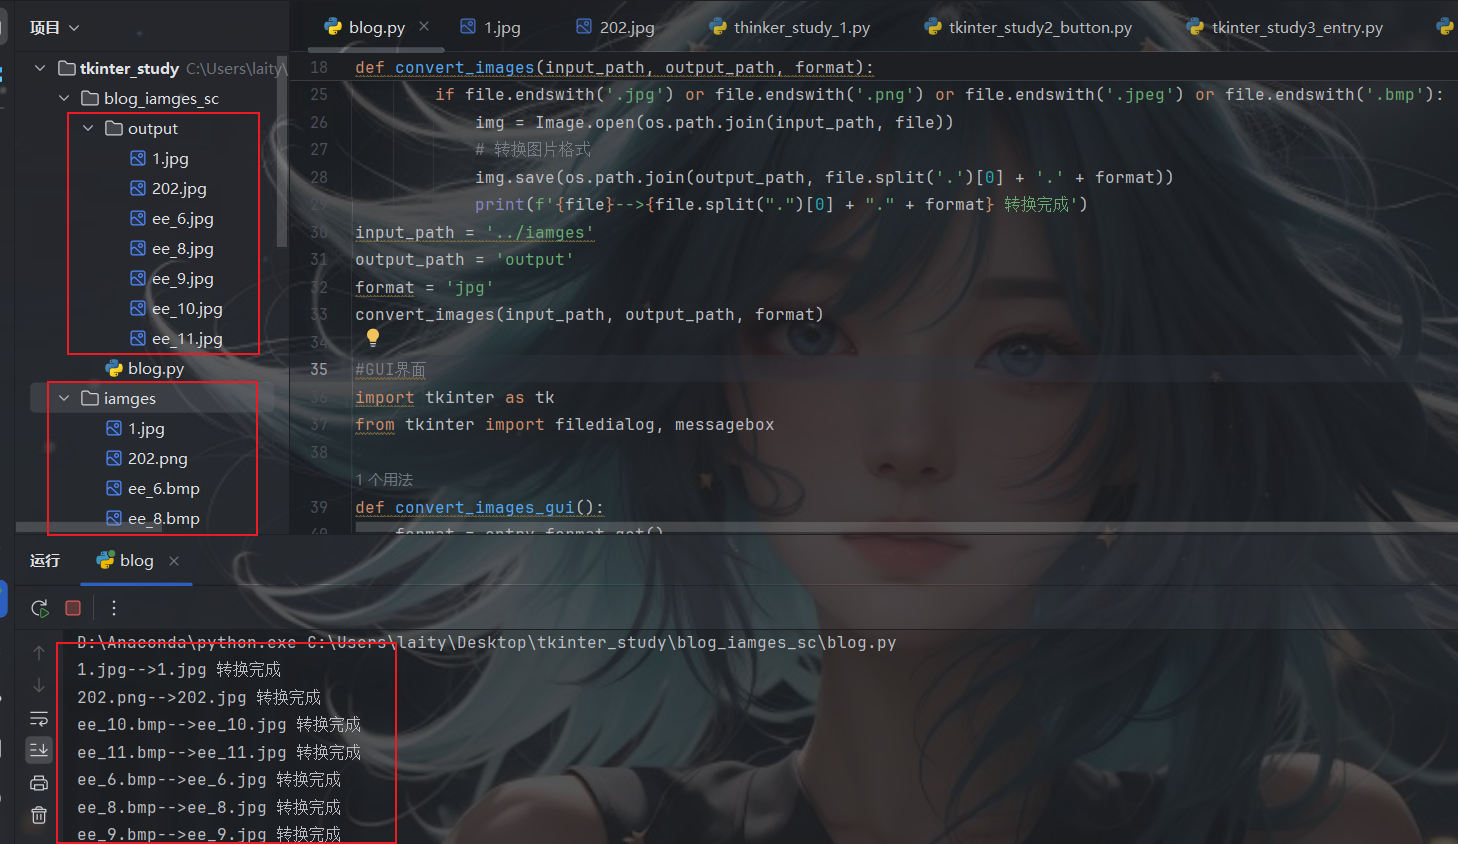The height and width of the screenshot is (844, 1458).
Task: Close the blog.py editor tab
Action: (424, 27)
